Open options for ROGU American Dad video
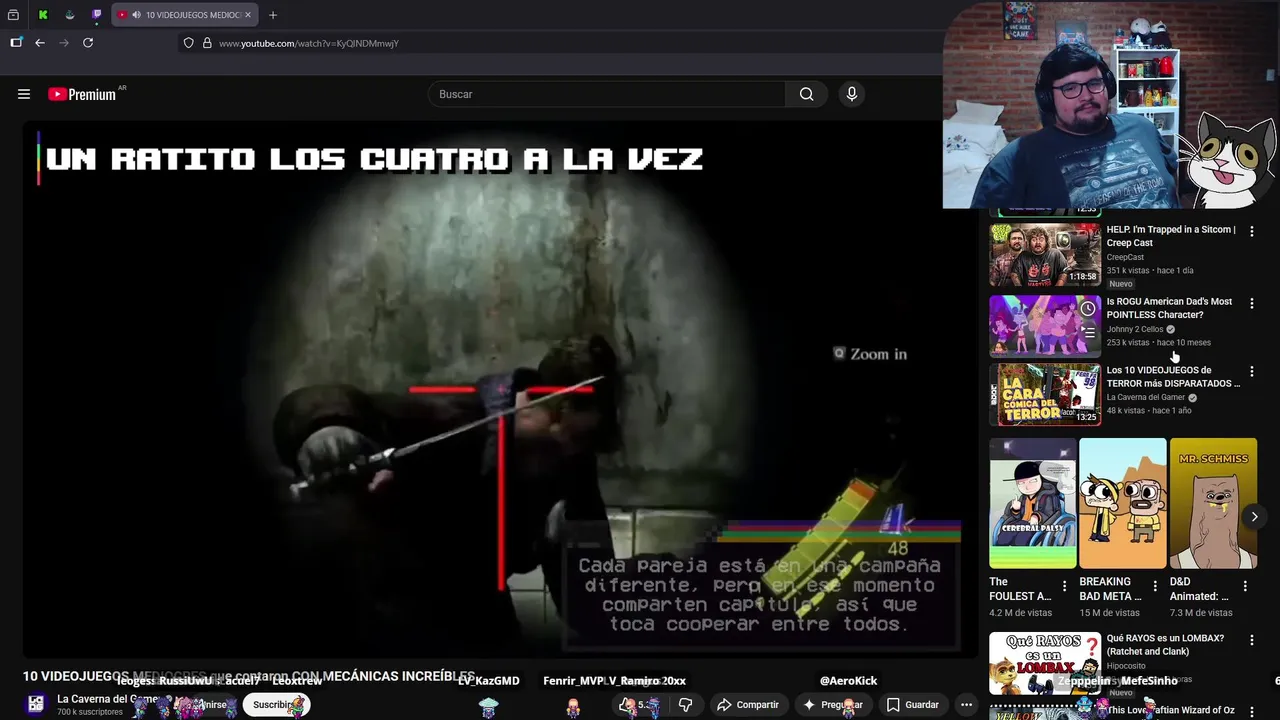 point(1251,303)
